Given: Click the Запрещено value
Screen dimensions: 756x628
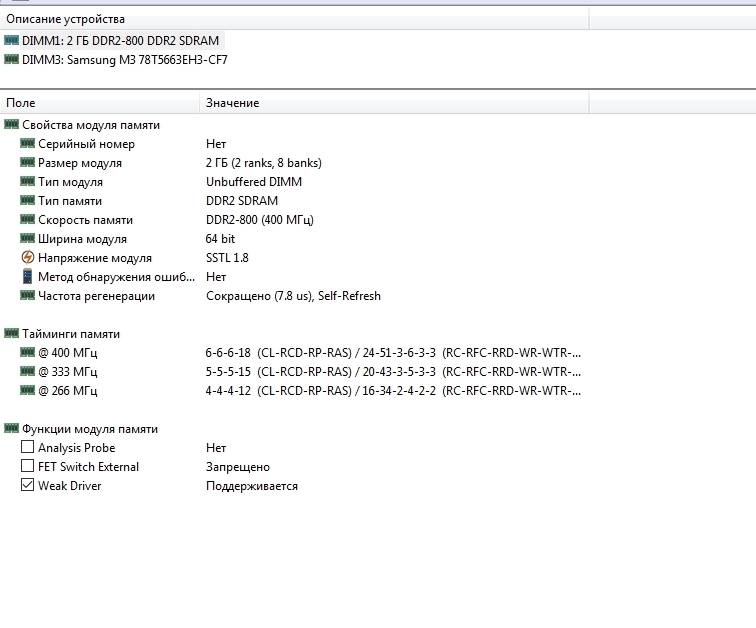Looking at the screenshot, I should (x=238, y=467).
